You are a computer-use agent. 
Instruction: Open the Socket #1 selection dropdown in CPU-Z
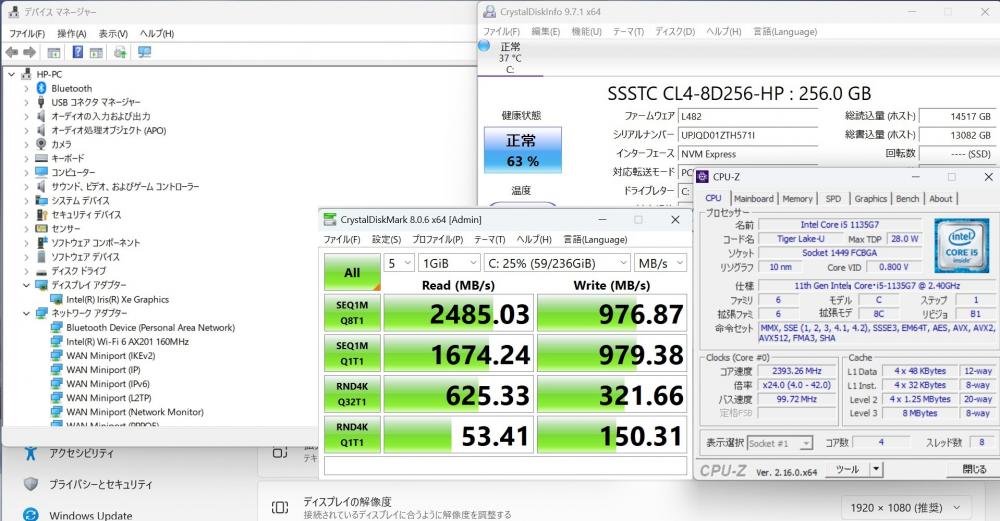point(780,443)
